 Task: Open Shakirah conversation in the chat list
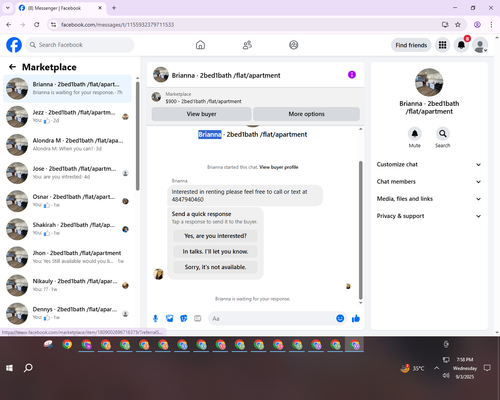pyautogui.click(x=67, y=229)
